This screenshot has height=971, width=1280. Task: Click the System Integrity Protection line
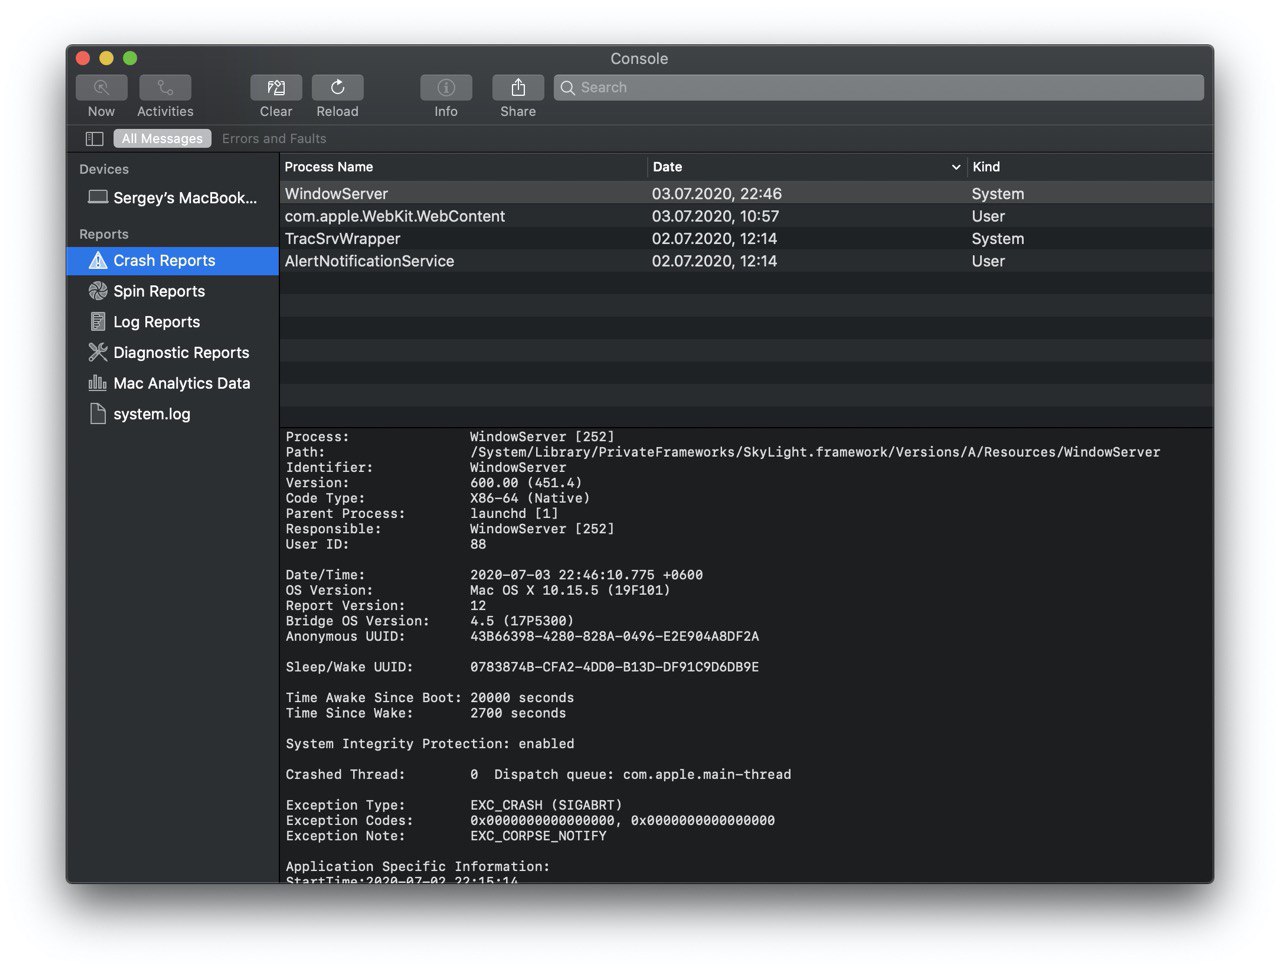point(430,745)
